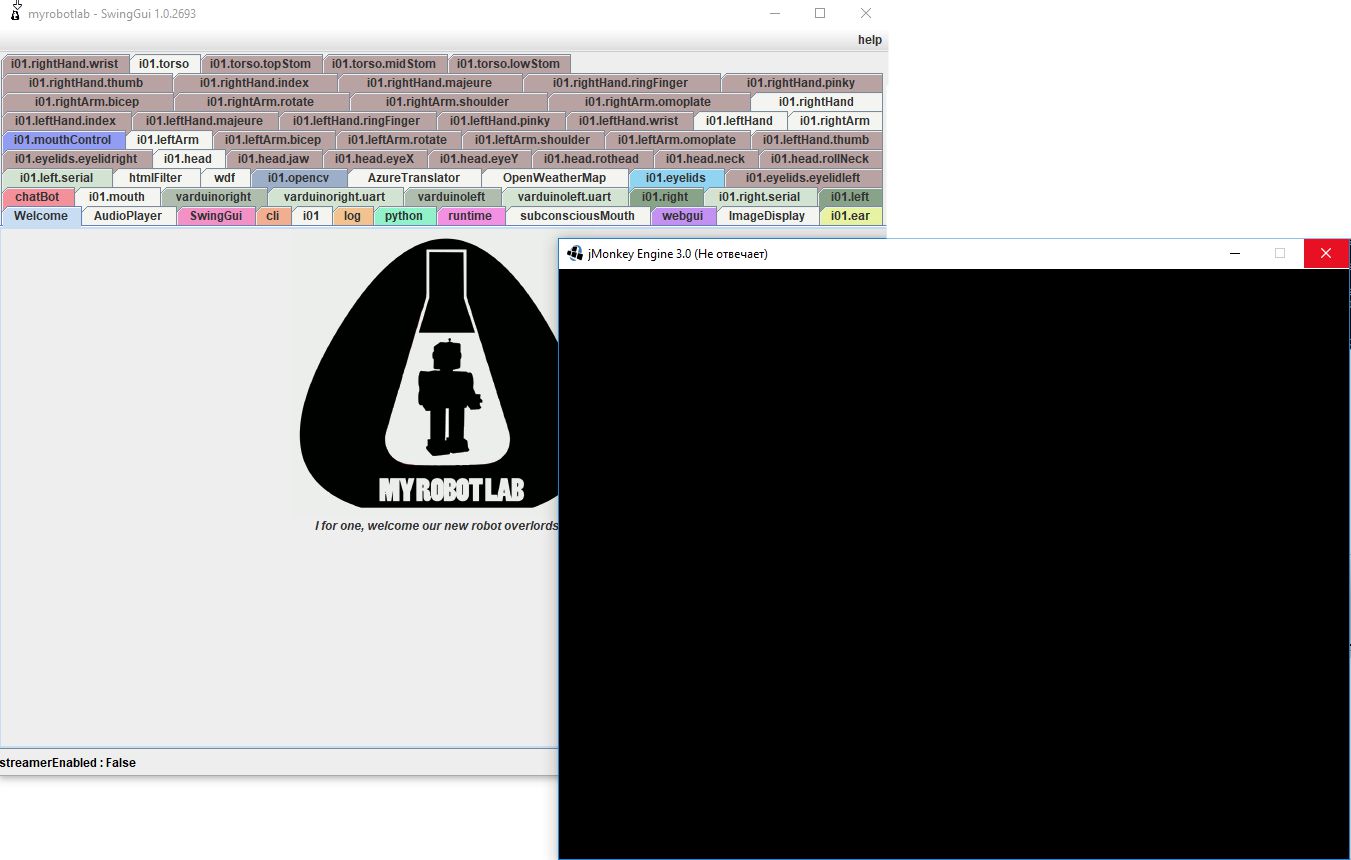
Task: Open the i01.rightHand.wrist tab
Action: [x=65, y=64]
